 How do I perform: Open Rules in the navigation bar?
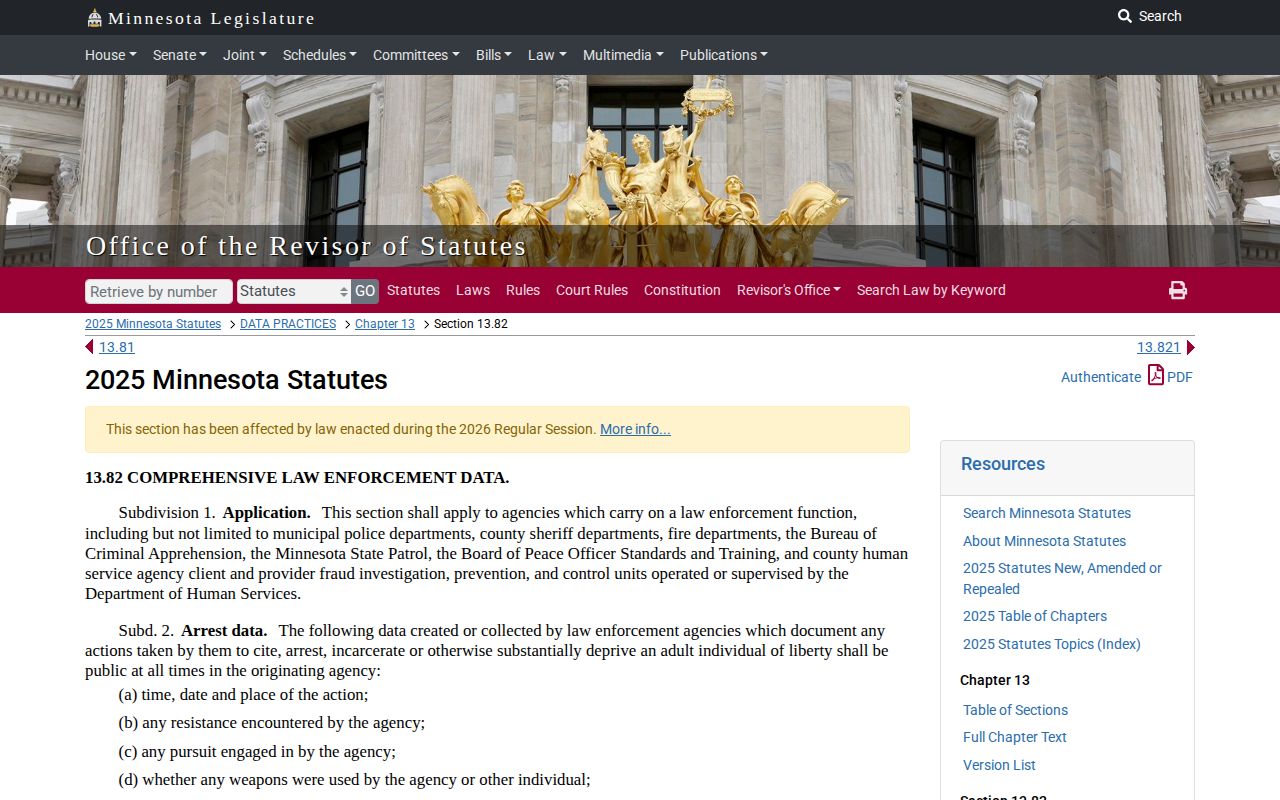click(523, 290)
